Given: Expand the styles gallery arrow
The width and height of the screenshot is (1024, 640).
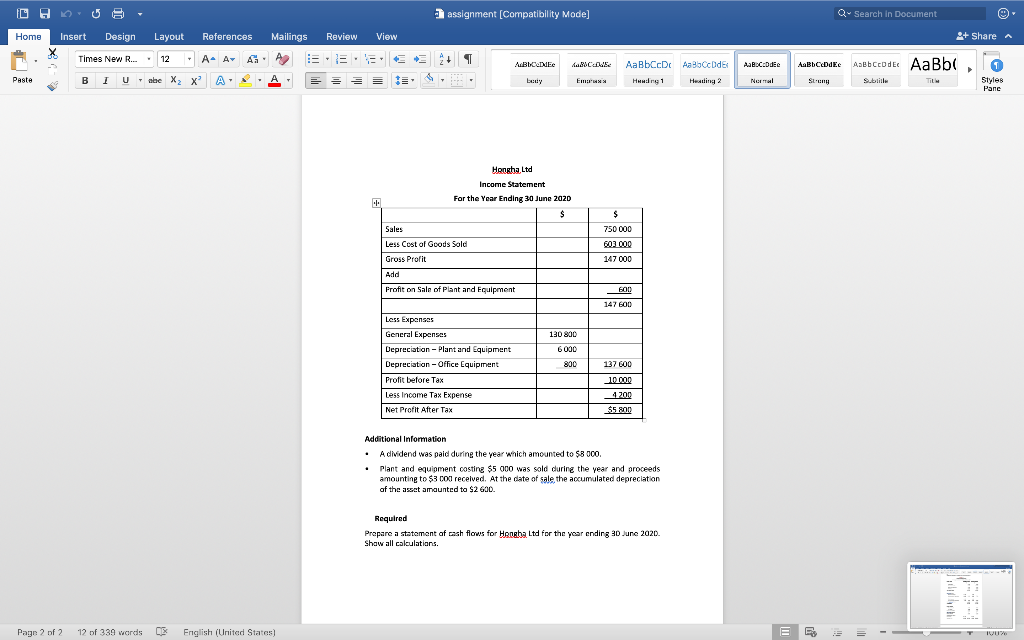Looking at the screenshot, I should (970, 69).
